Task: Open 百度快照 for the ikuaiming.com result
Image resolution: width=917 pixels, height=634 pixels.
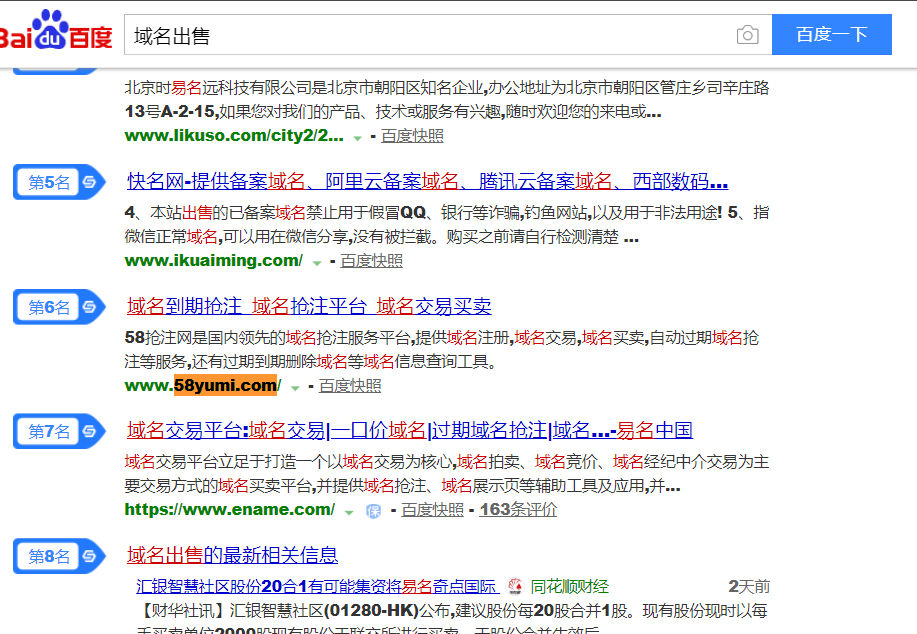Action: (371, 261)
